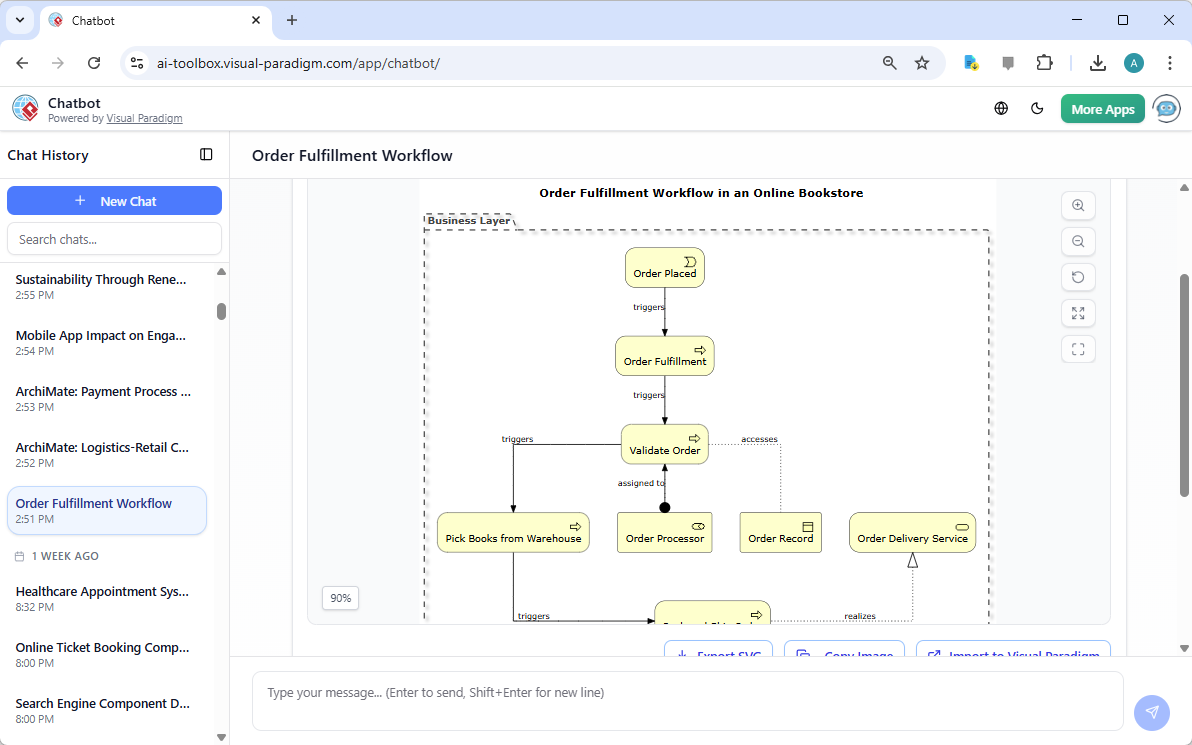Screen dimensions: 1192x745
Task: Bookmark the page using the star icon
Action: tap(922, 62)
